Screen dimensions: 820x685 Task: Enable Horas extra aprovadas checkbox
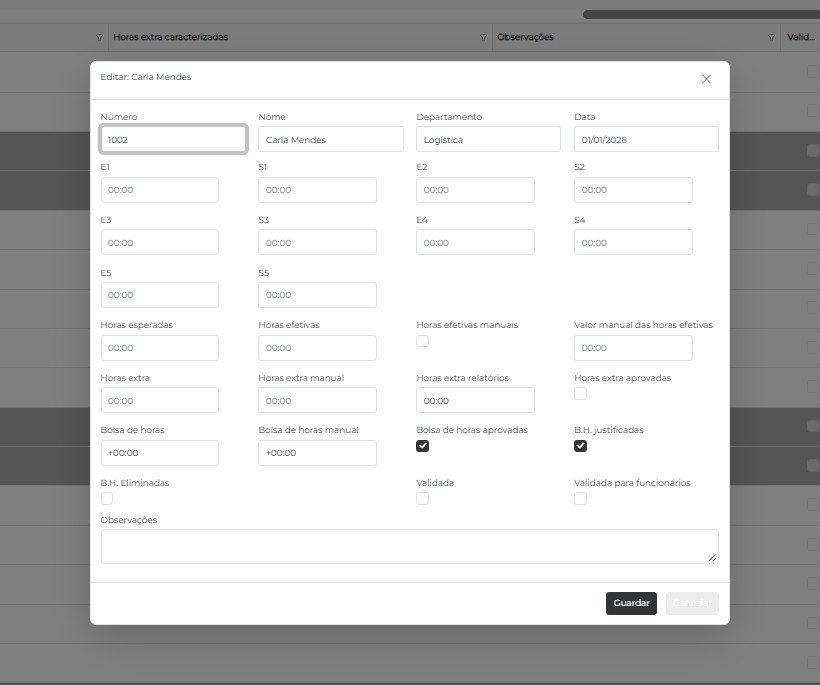580,393
